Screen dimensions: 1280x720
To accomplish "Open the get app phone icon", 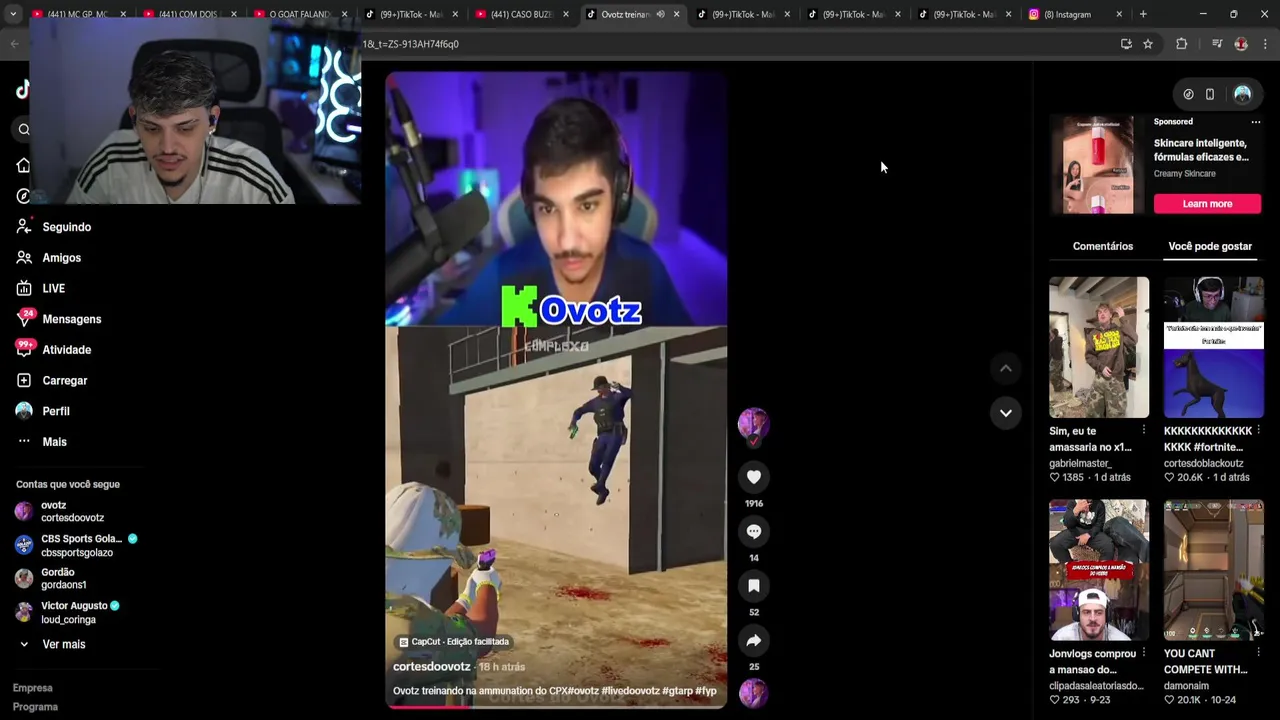I will [x=1210, y=94].
